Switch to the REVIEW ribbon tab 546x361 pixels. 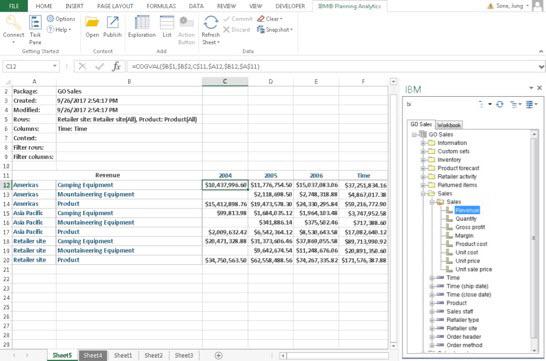coord(226,6)
